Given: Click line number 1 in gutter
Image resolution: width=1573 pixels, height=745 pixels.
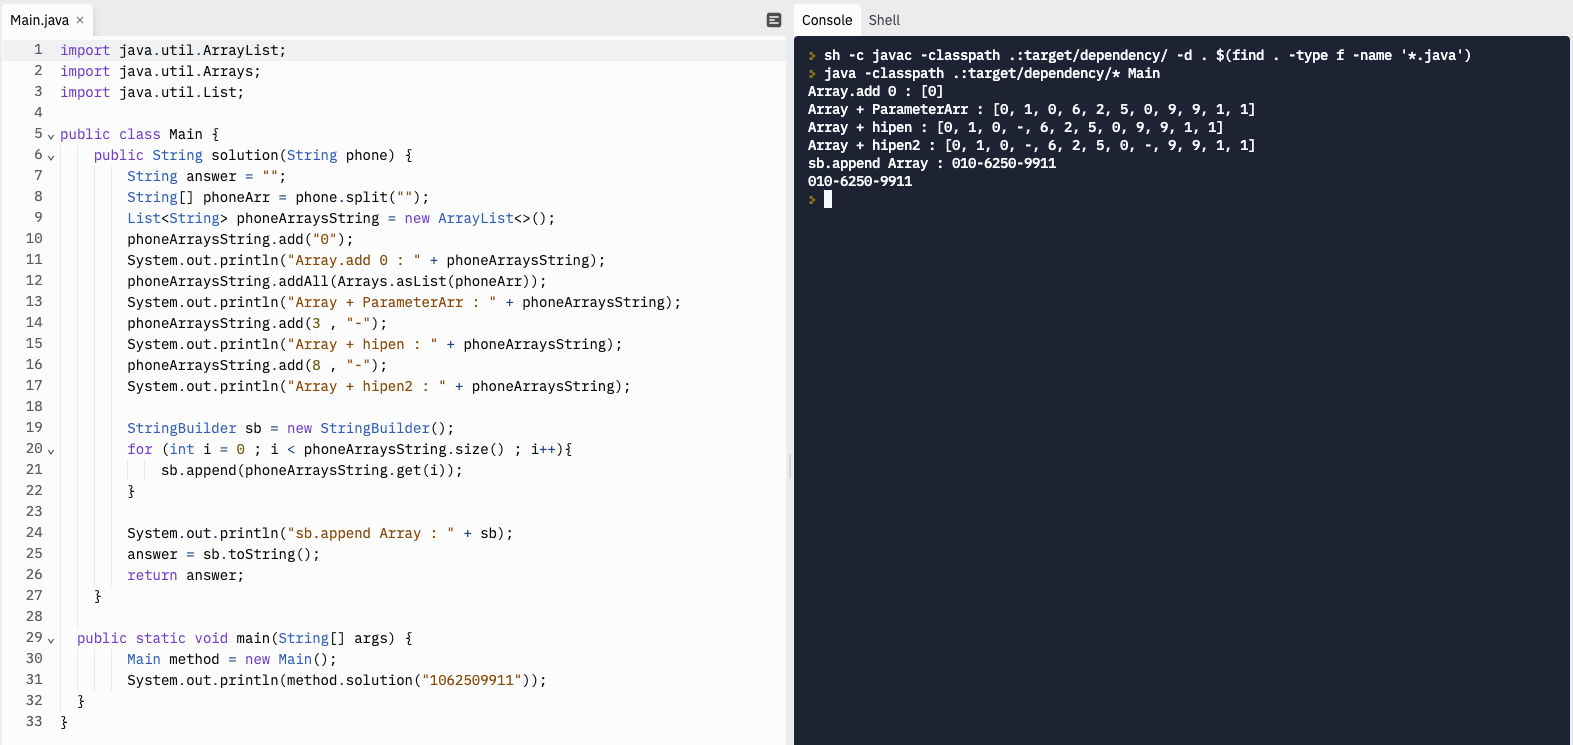Looking at the screenshot, I should coord(38,49).
